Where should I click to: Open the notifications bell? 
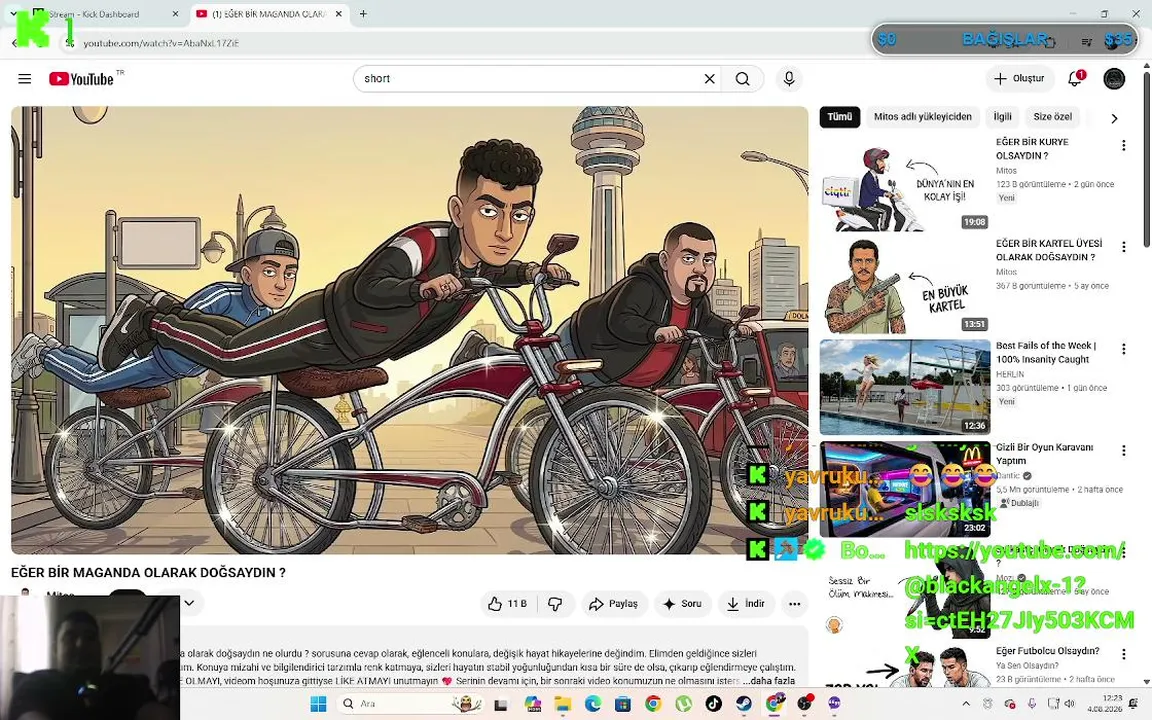coord(1075,78)
